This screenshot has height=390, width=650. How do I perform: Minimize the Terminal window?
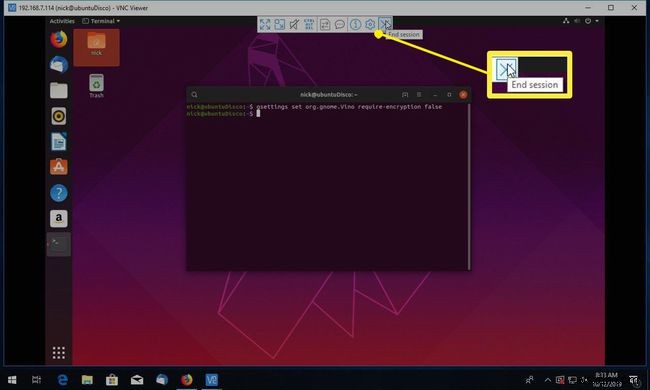coord(435,95)
